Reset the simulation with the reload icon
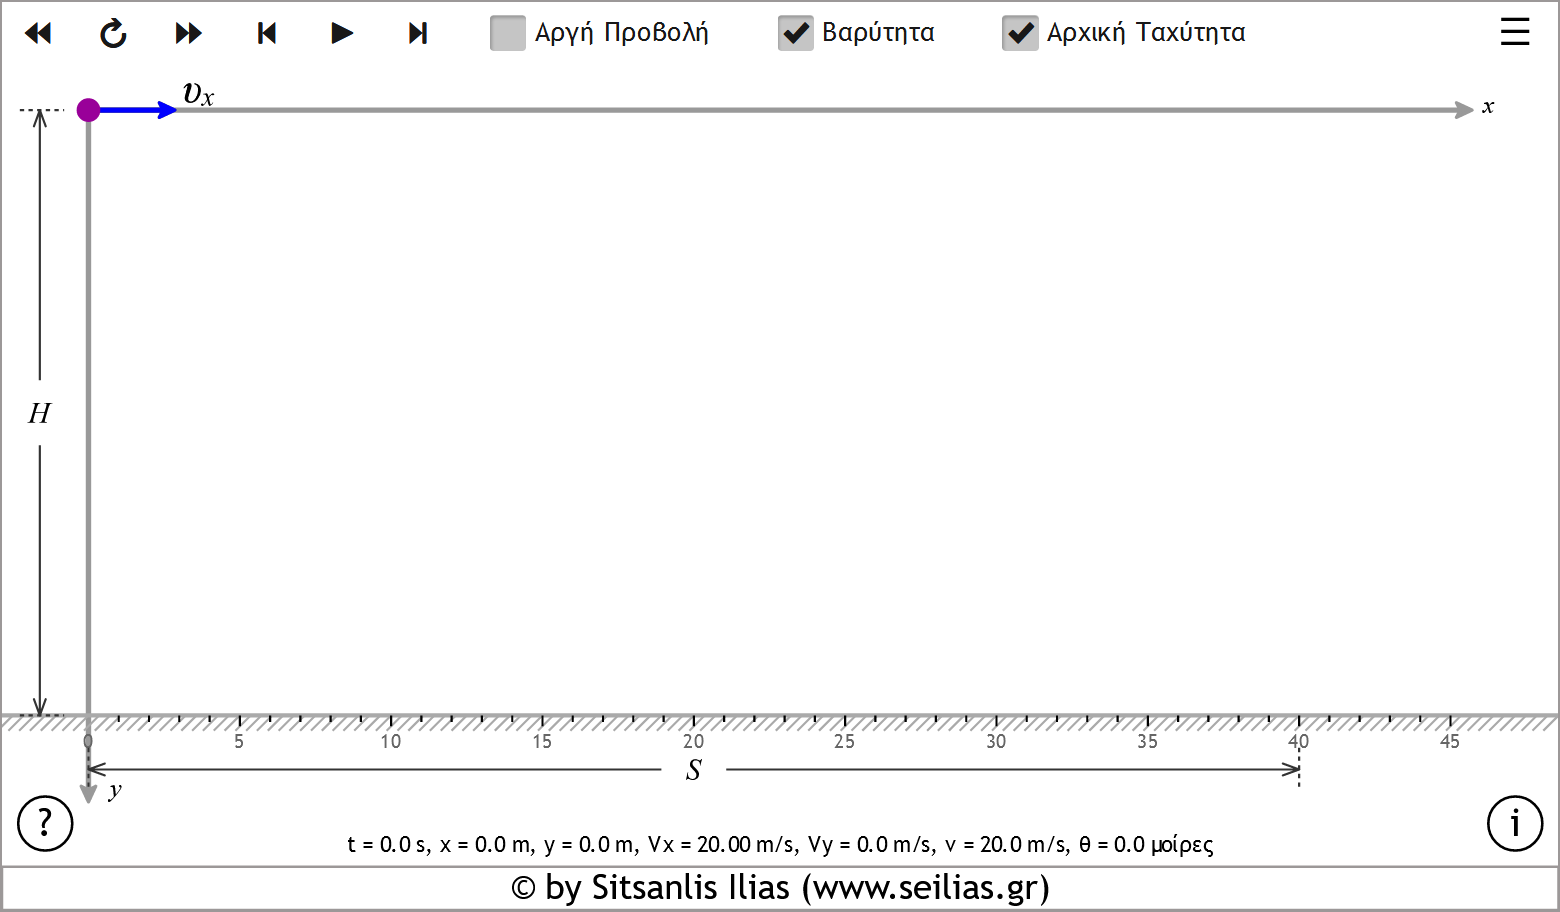The width and height of the screenshot is (1560, 912). pyautogui.click(x=113, y=33)
